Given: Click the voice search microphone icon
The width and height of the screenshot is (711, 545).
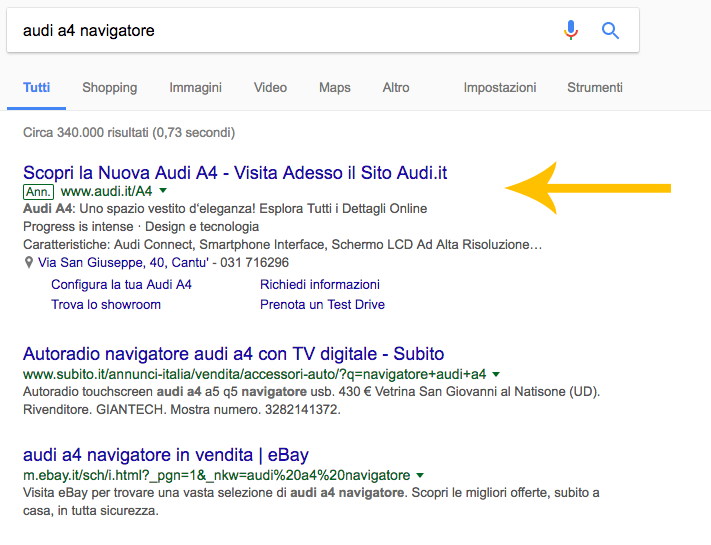Looking at the screenshot, I should [571, 30].
